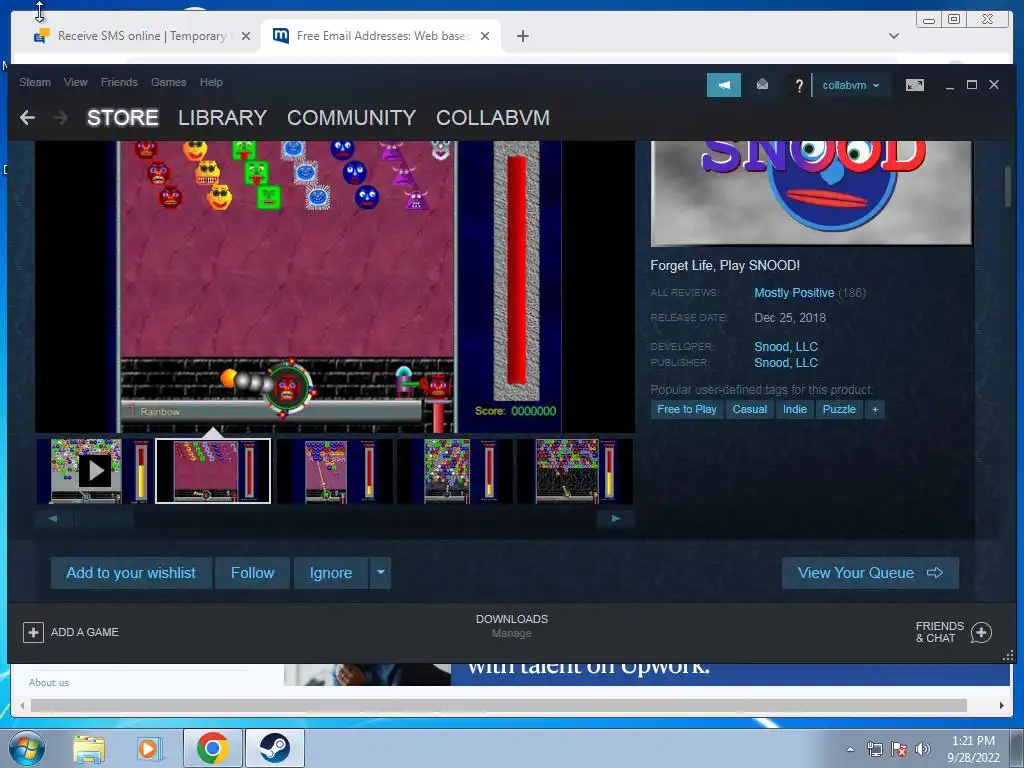This screenshot has width=1024, height=768.
Task: Select the fourth screenshot thumbnail
Action: point(455,471)
